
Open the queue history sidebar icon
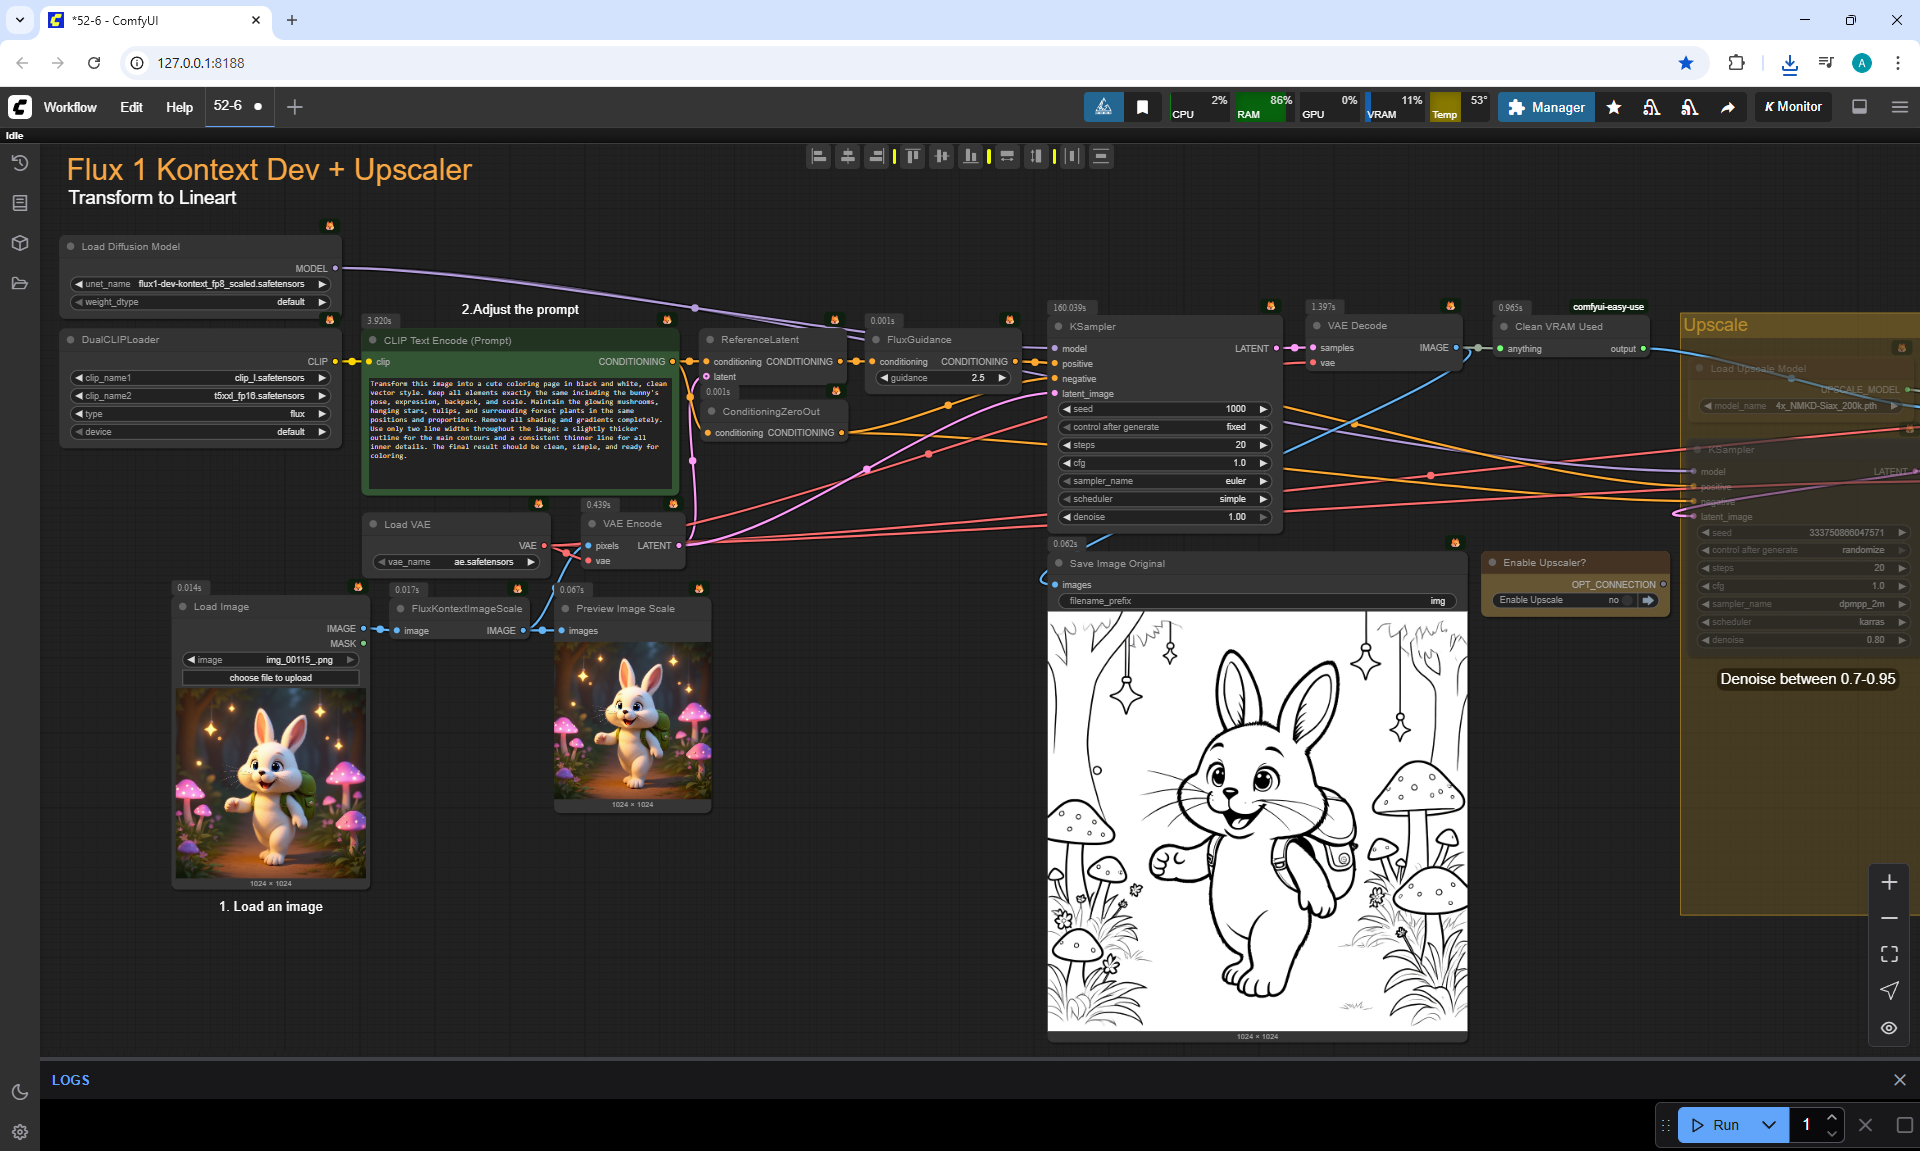20,163
